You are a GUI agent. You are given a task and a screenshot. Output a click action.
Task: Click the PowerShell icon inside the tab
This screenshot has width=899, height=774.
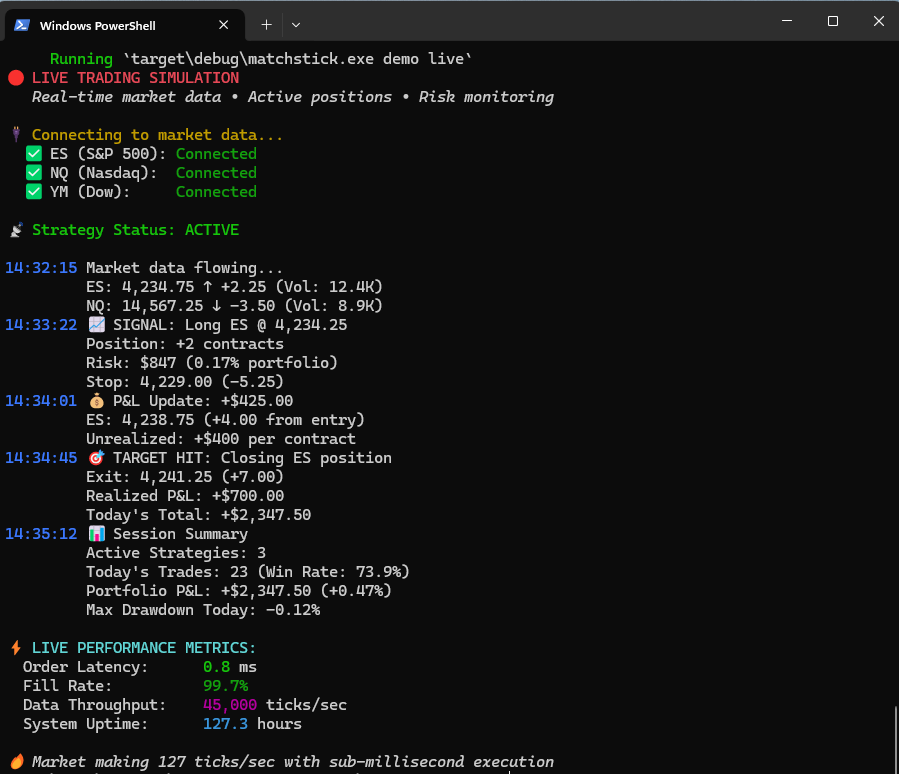tap(24, 24)
